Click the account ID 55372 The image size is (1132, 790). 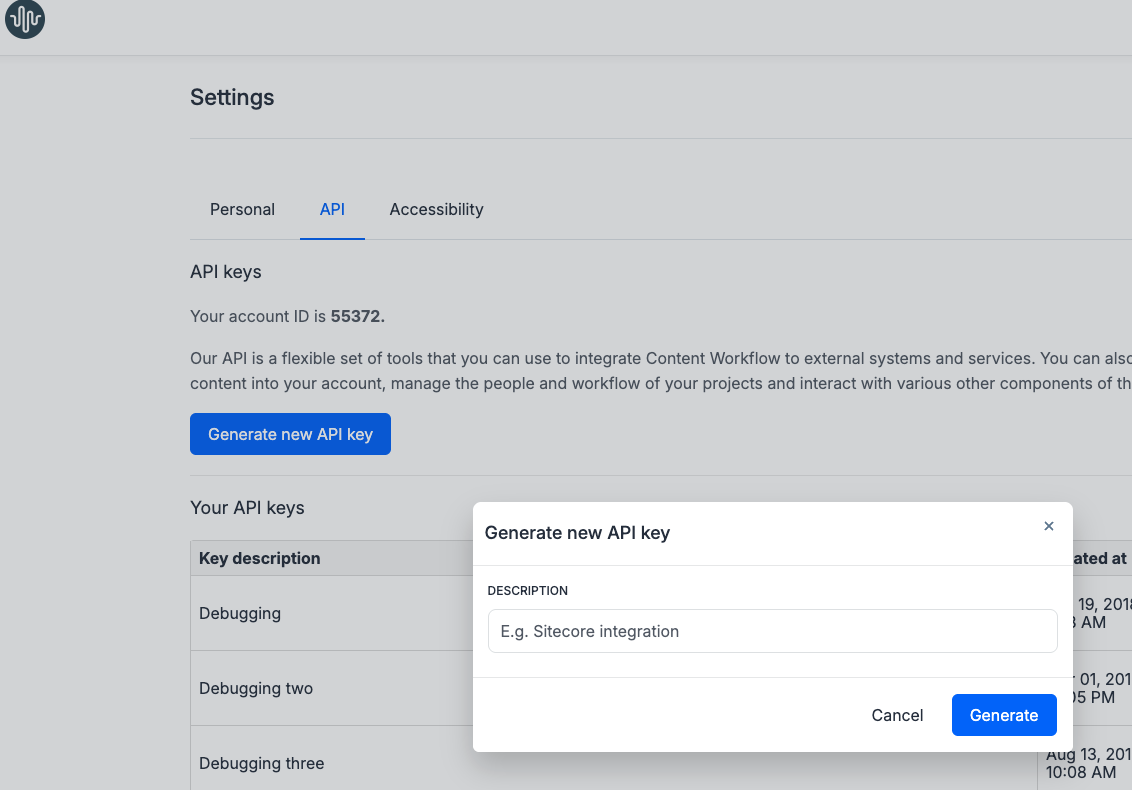[x=357, y=316]
